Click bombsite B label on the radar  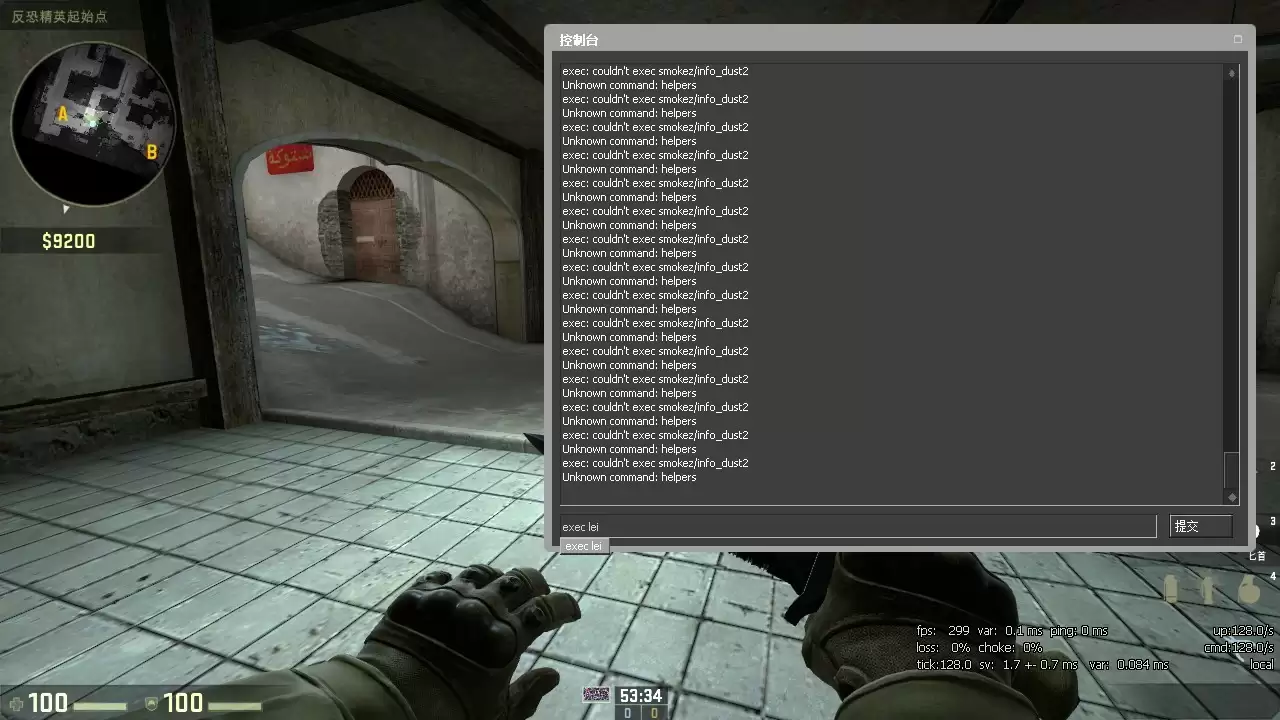[152, 152]
